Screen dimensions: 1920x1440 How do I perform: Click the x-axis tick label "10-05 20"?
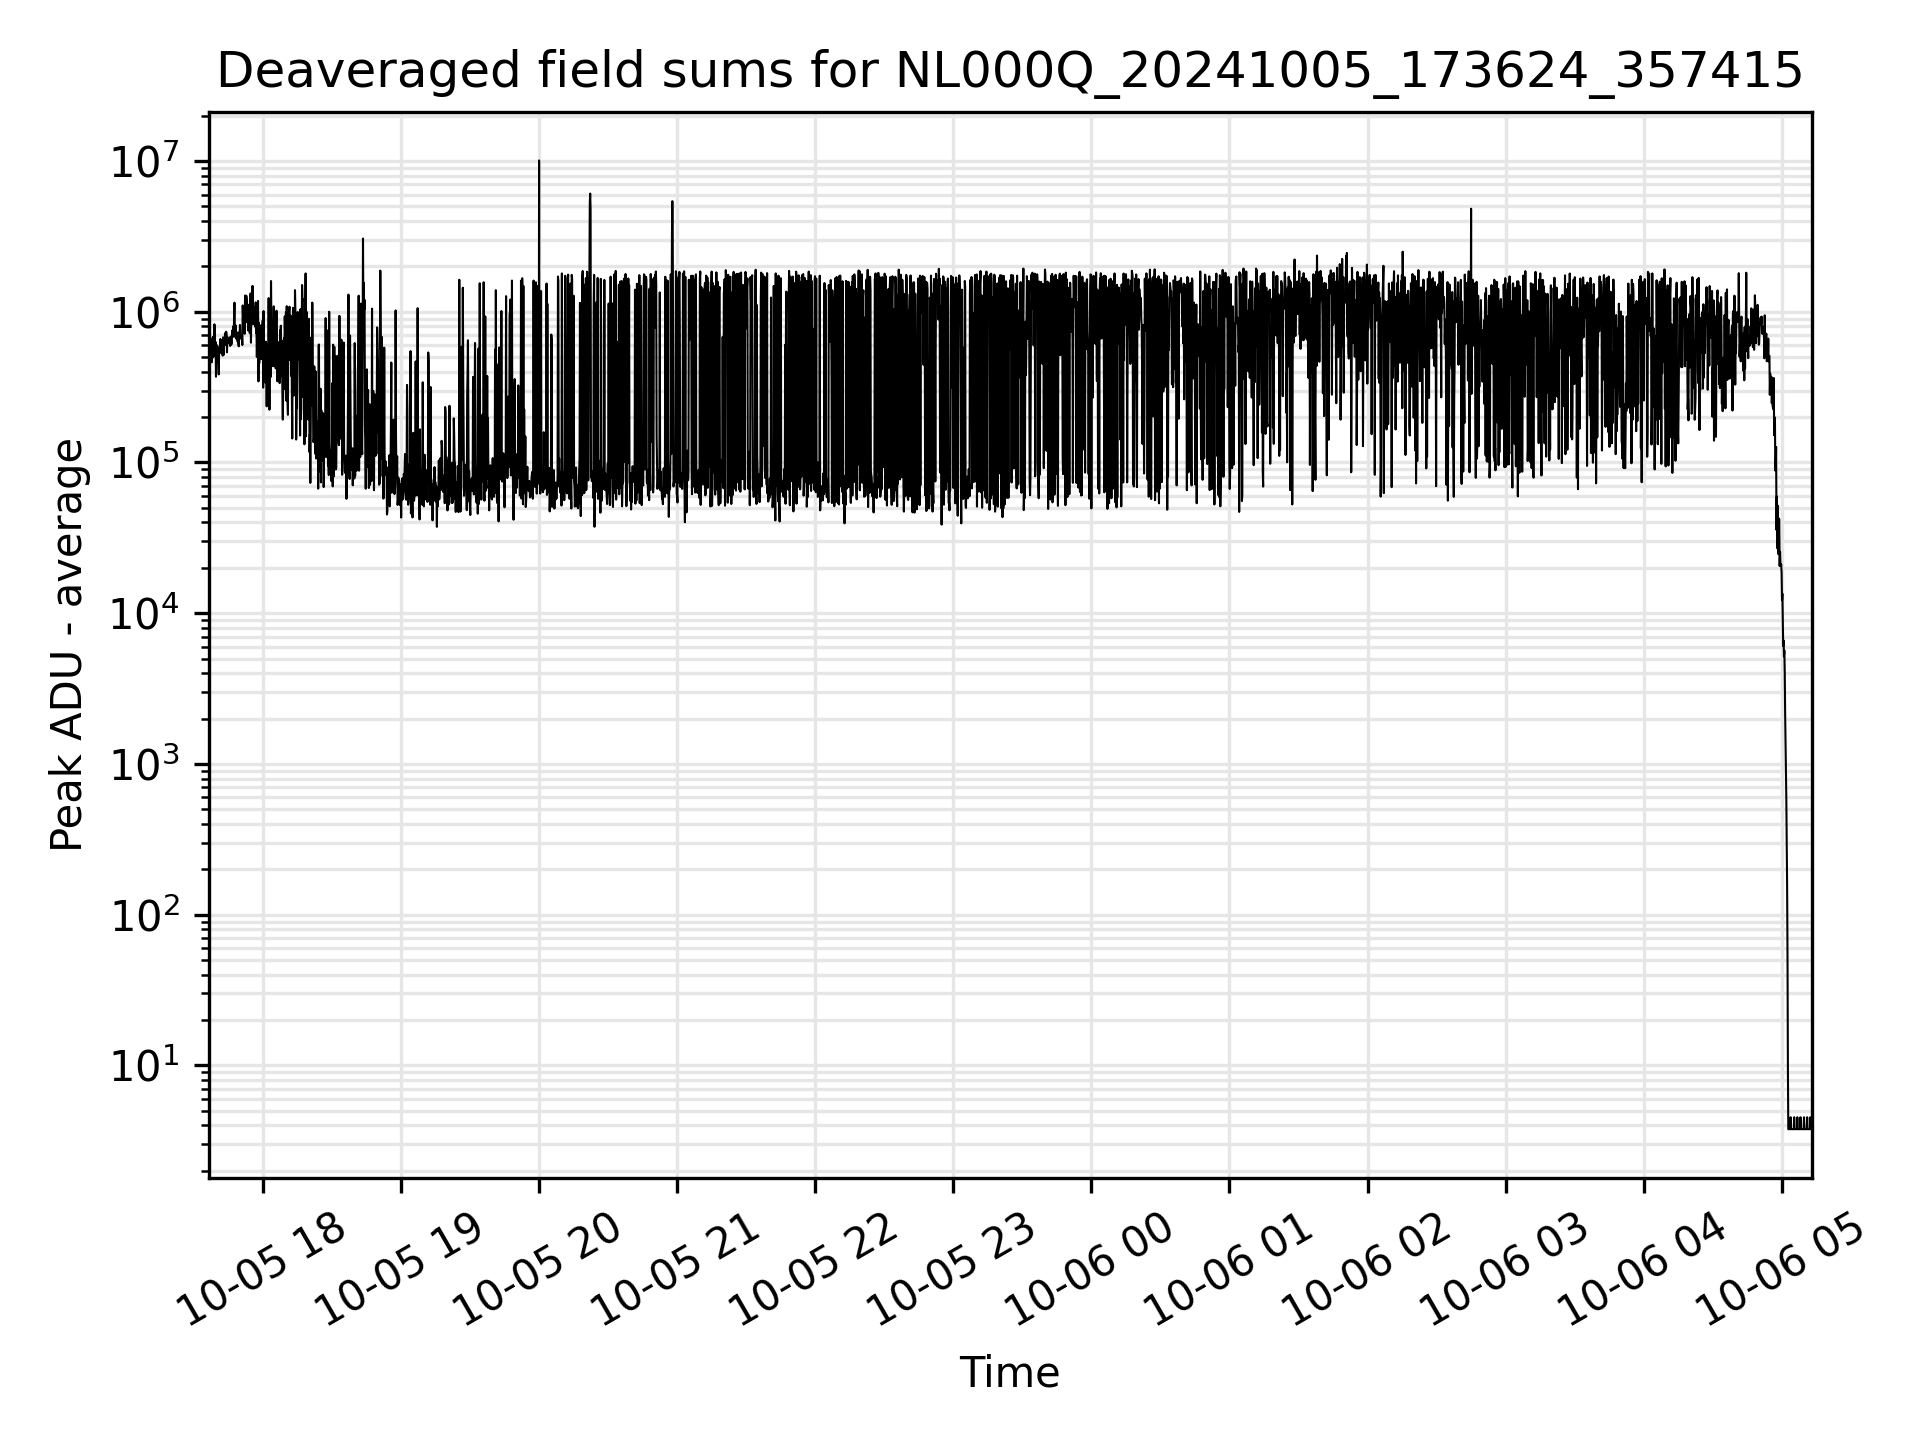pos(537,1268)
